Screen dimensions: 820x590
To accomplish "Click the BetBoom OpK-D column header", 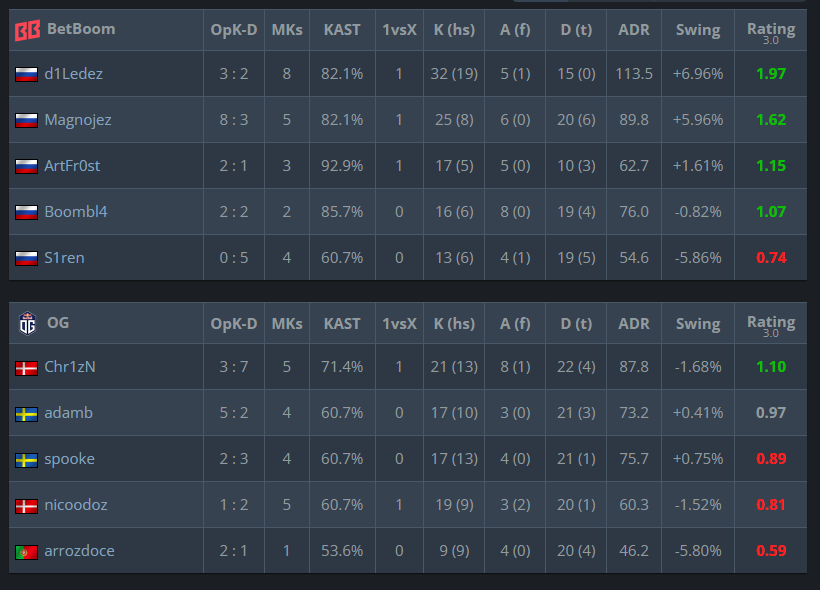I will click(x=234, y=30).
